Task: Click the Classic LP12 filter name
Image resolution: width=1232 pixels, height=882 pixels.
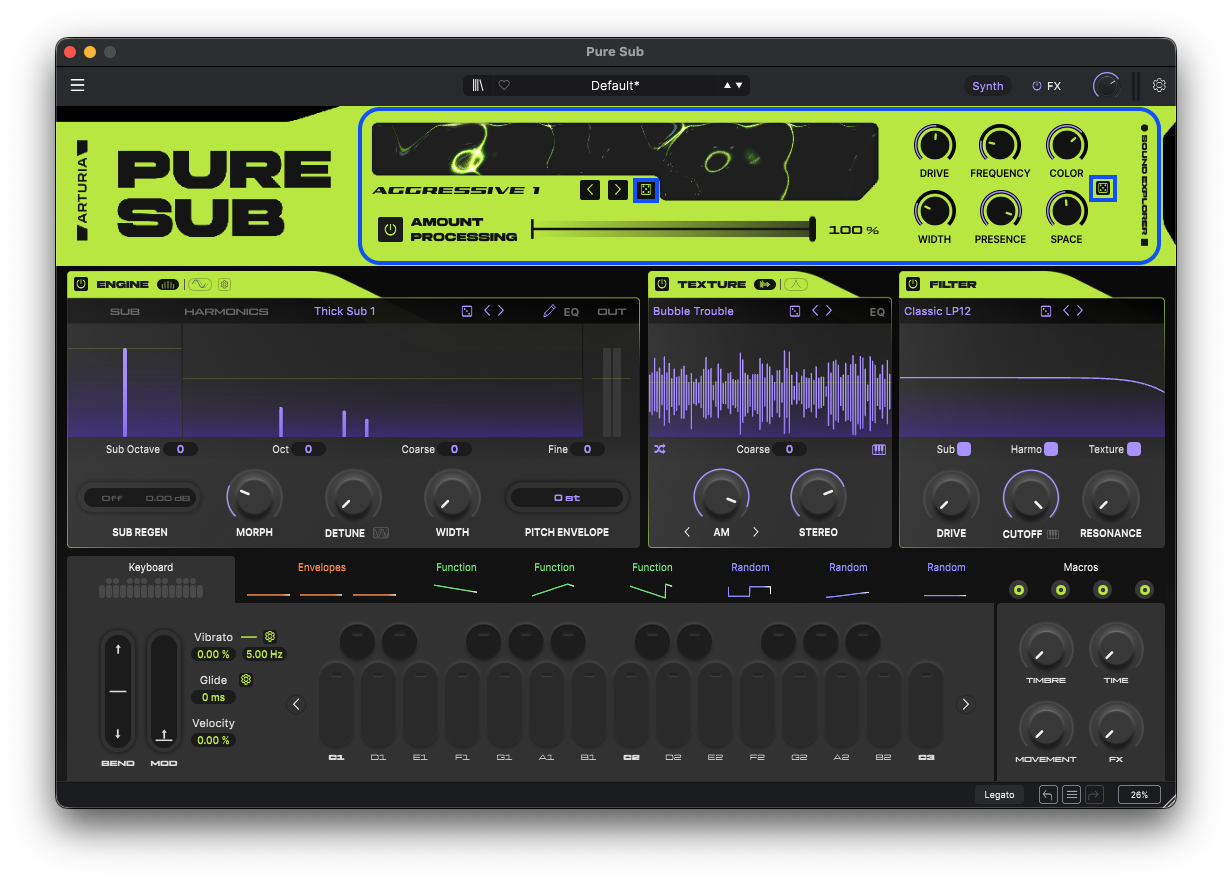Action: 937,311
